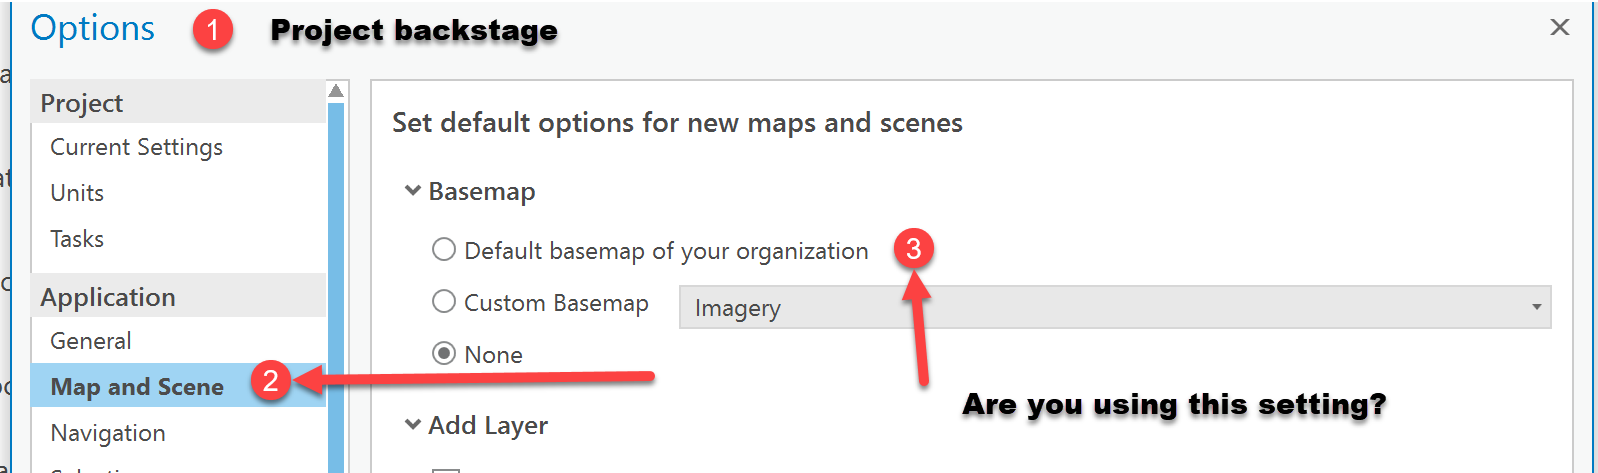Open the Tasks options page
Screen dimensions: 1598x473
(x=77, y=239)
